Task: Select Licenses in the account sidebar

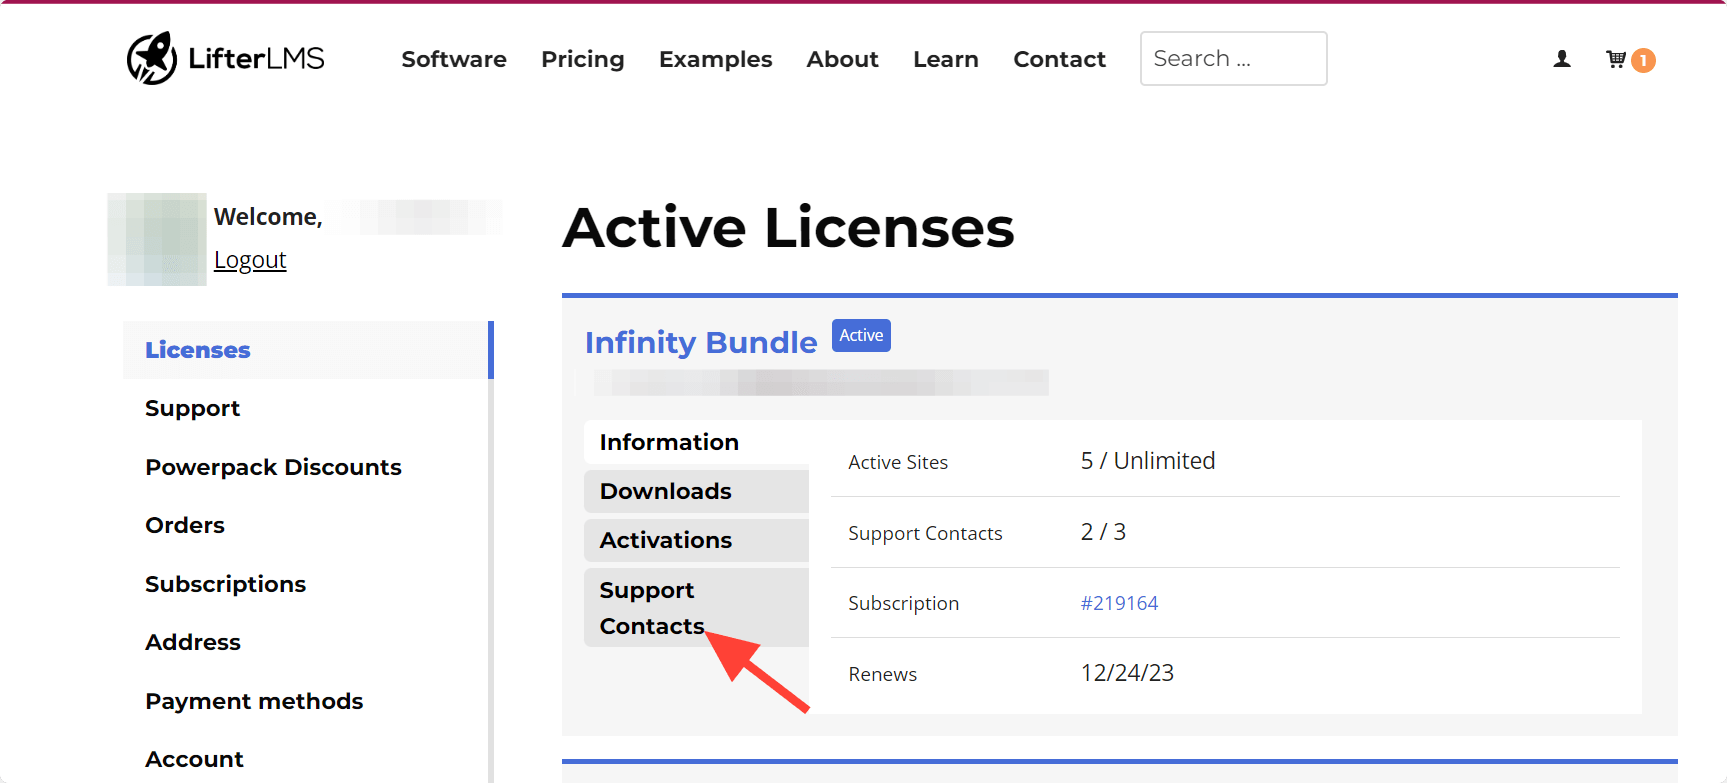Action: tap(308, 350)
